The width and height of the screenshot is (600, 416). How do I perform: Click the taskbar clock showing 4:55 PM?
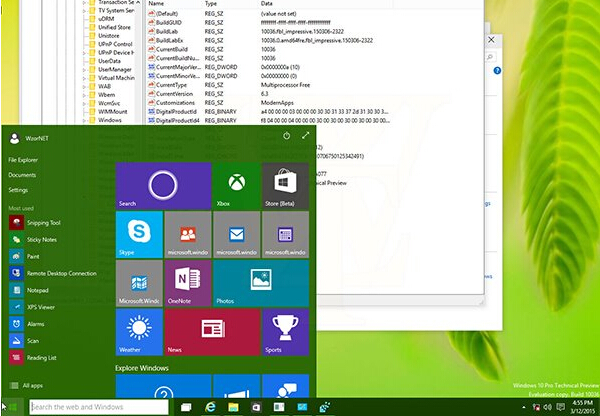(x=582, y=407)
